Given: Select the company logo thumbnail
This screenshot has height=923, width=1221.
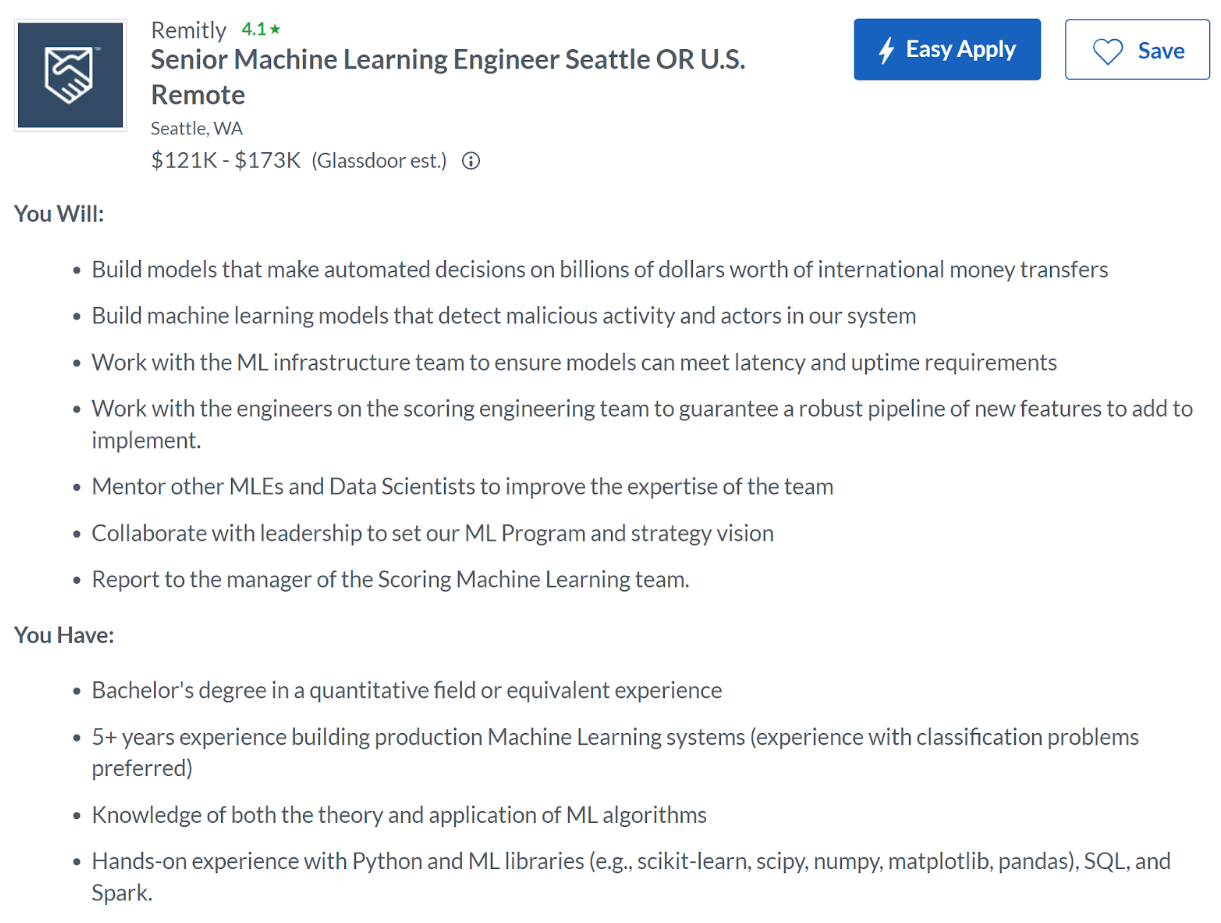Looking at the screenshot, I should (69, 74).
